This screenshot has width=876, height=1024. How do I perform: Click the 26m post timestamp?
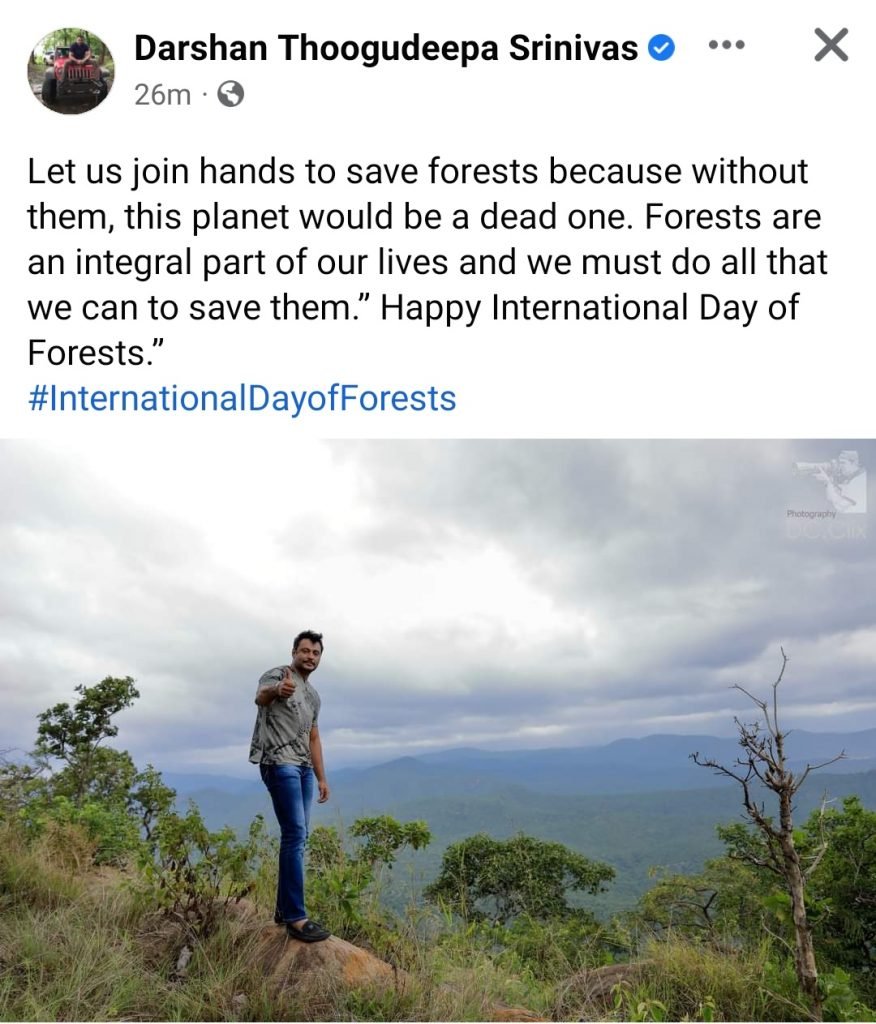point(162,95)
